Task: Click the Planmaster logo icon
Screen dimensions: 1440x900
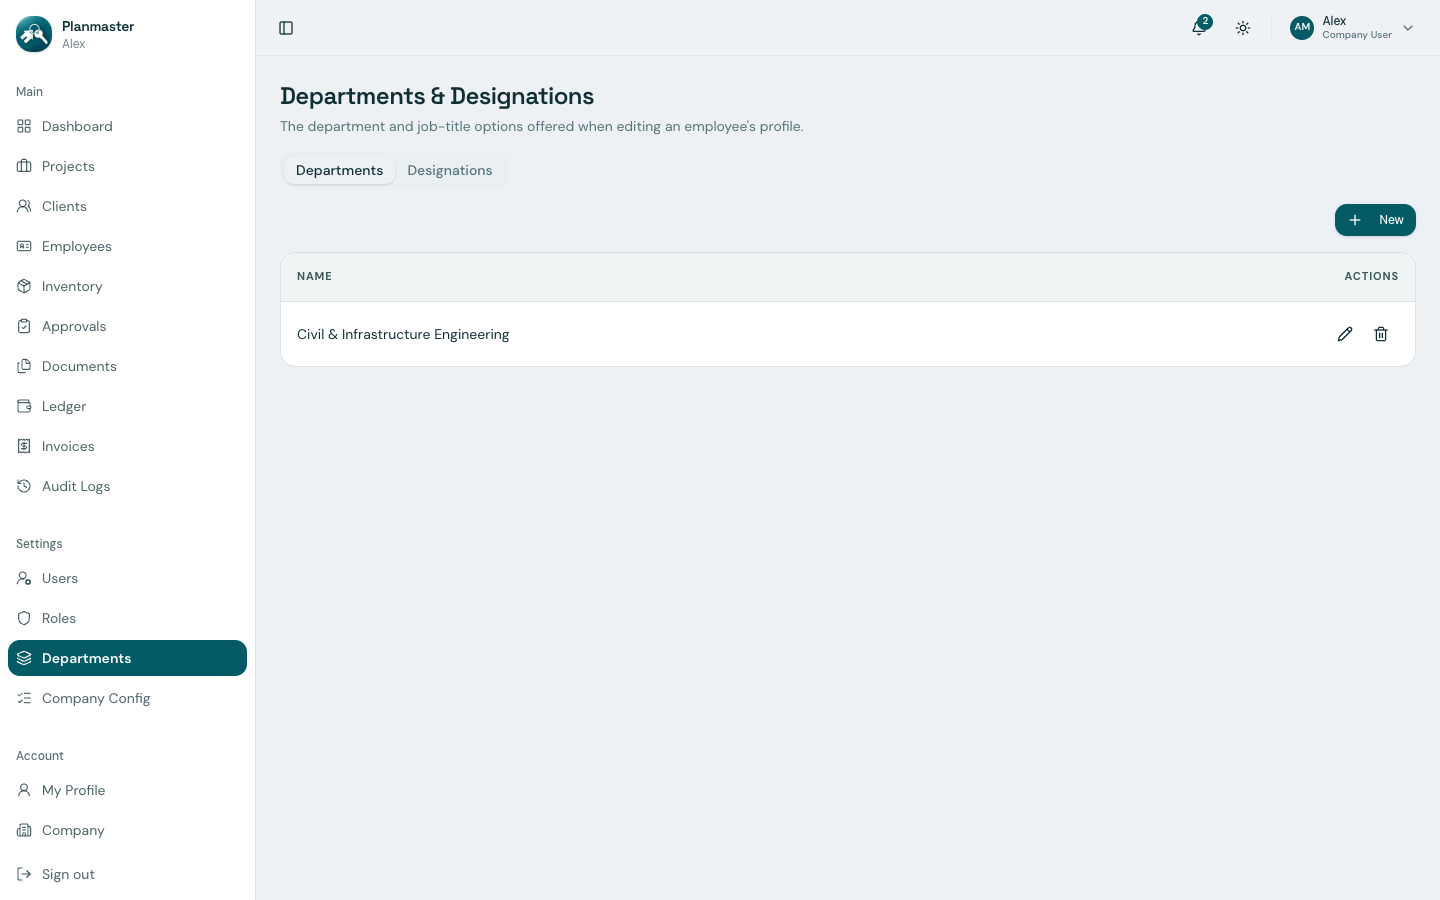Action: pos(34,34)
